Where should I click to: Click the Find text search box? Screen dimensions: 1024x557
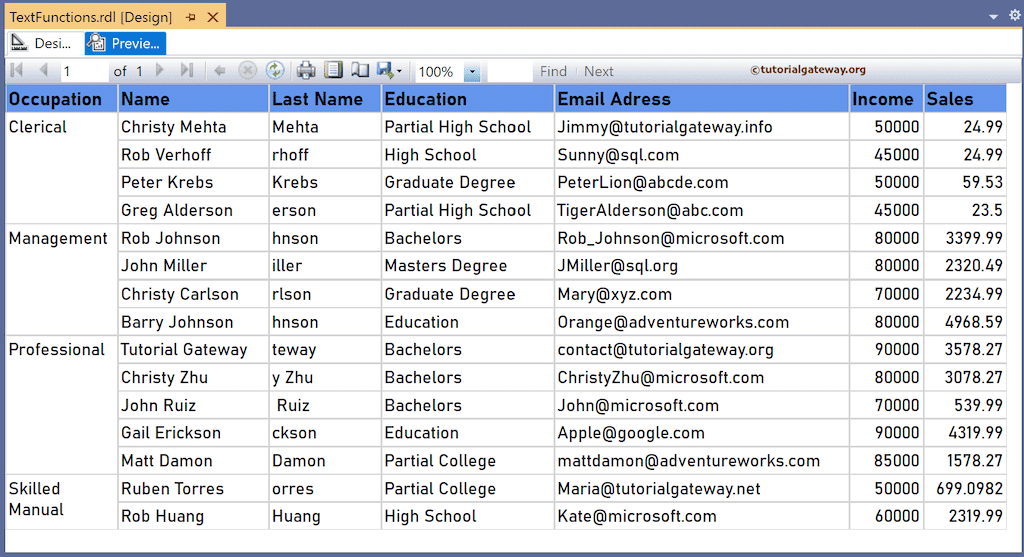[x=509, y=71]
